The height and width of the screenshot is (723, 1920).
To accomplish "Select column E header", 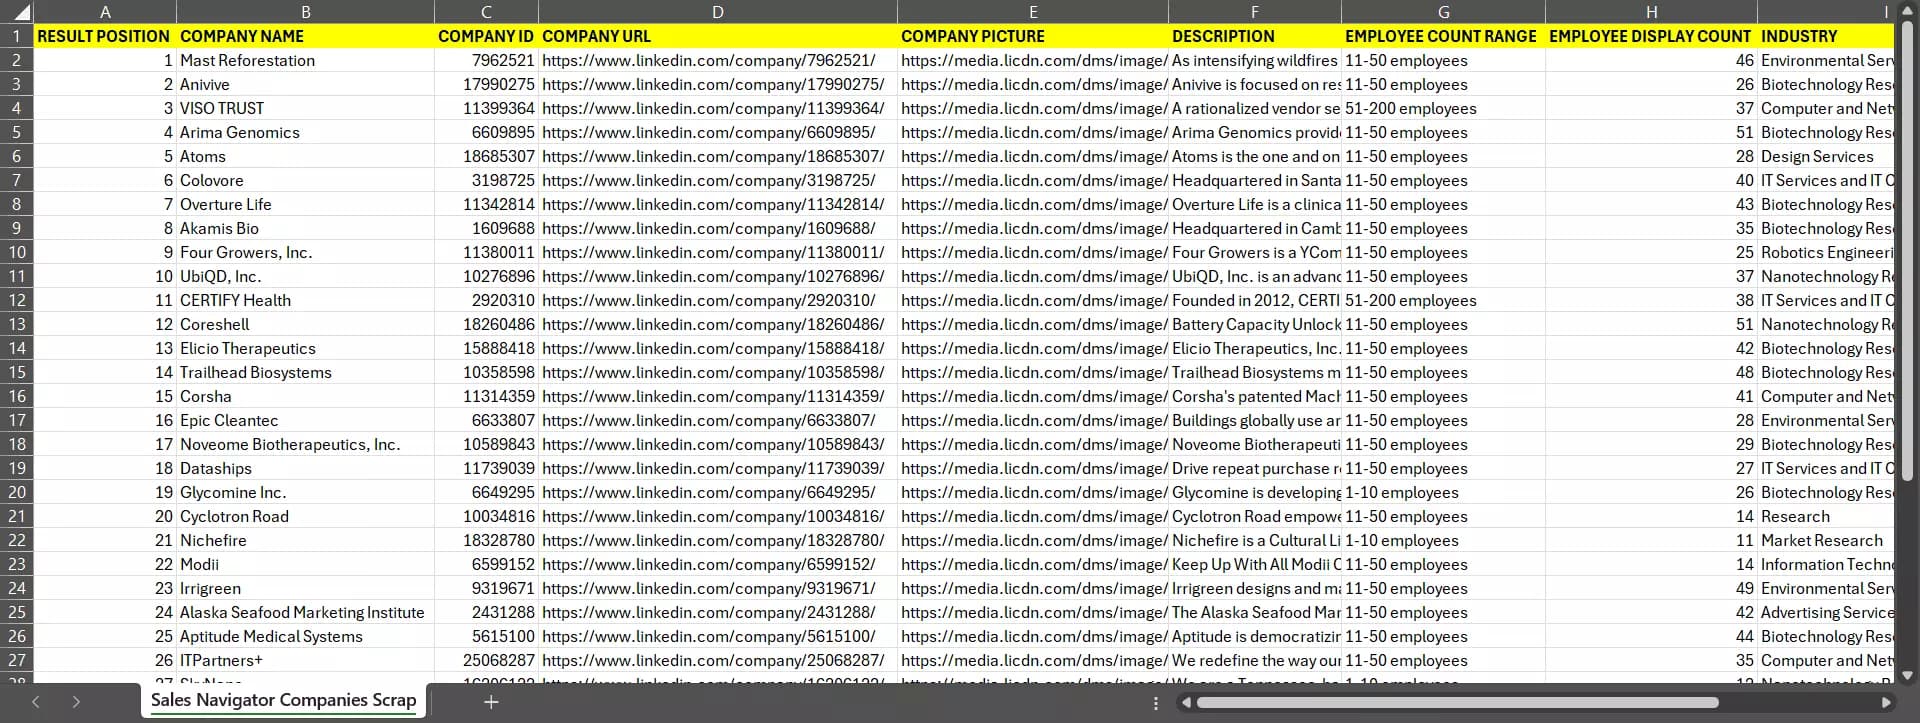I will point(1033,12).
